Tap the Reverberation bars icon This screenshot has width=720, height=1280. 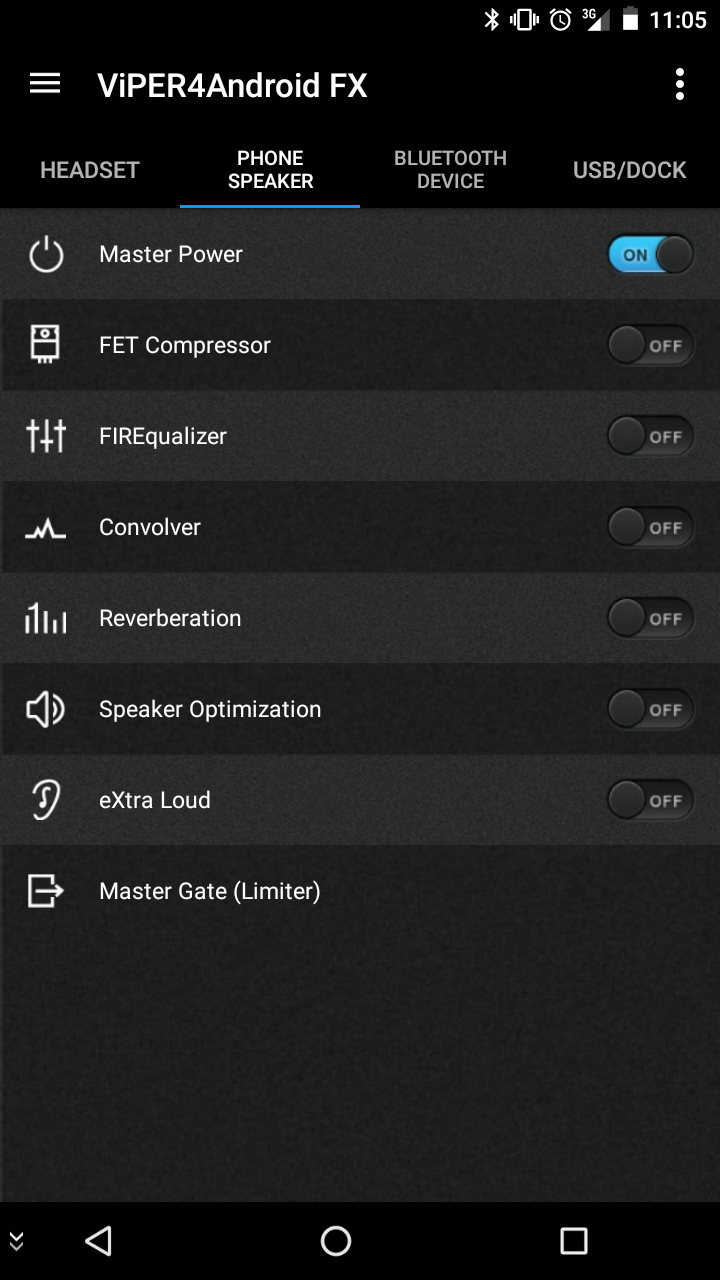(x=46, y=619)
